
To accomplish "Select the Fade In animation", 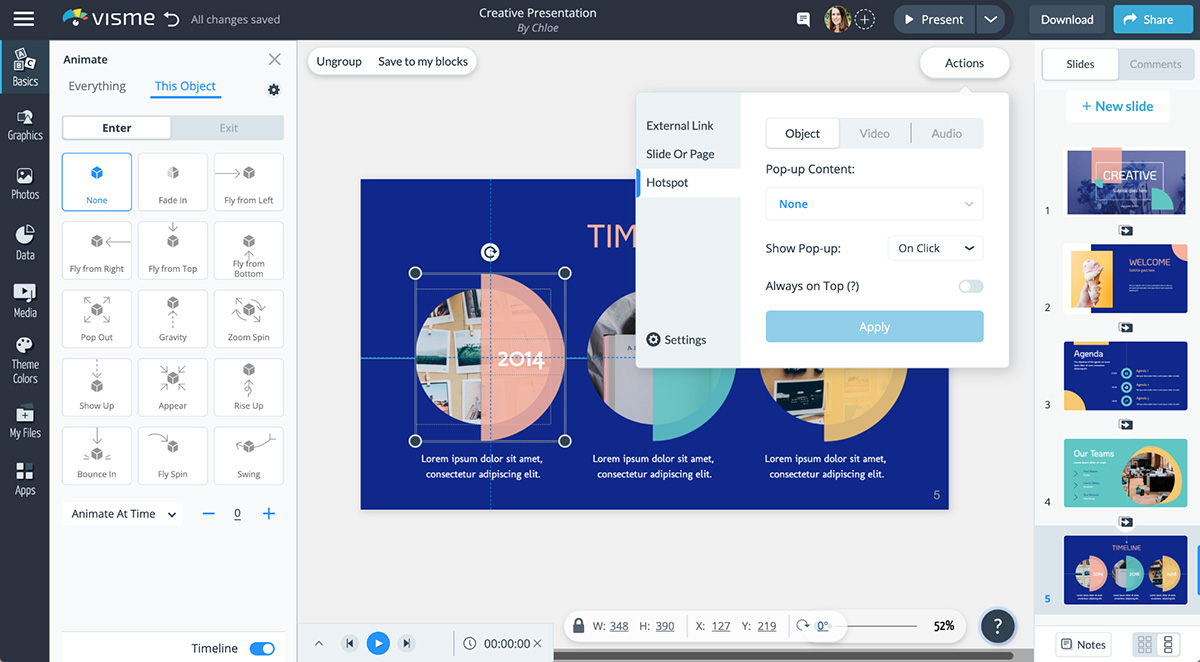I will click(x=173, y=182).
